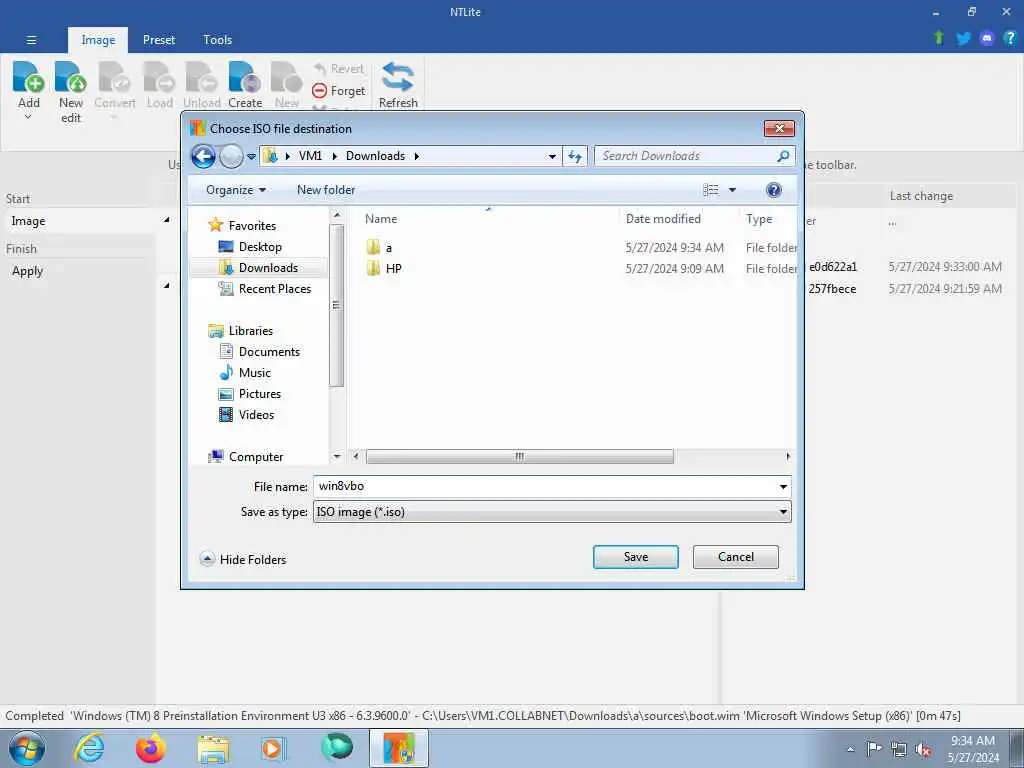Show hidden tray icons arrow

pyautogui.click(x=850, y=750)
